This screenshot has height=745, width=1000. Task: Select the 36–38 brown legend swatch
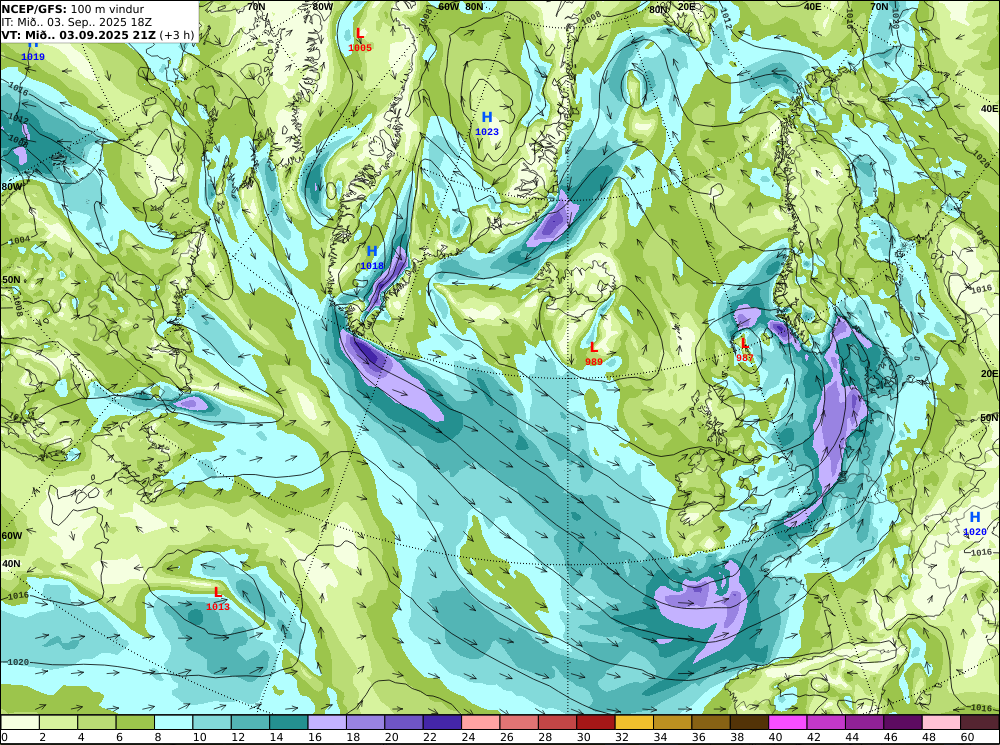[710, 722]
